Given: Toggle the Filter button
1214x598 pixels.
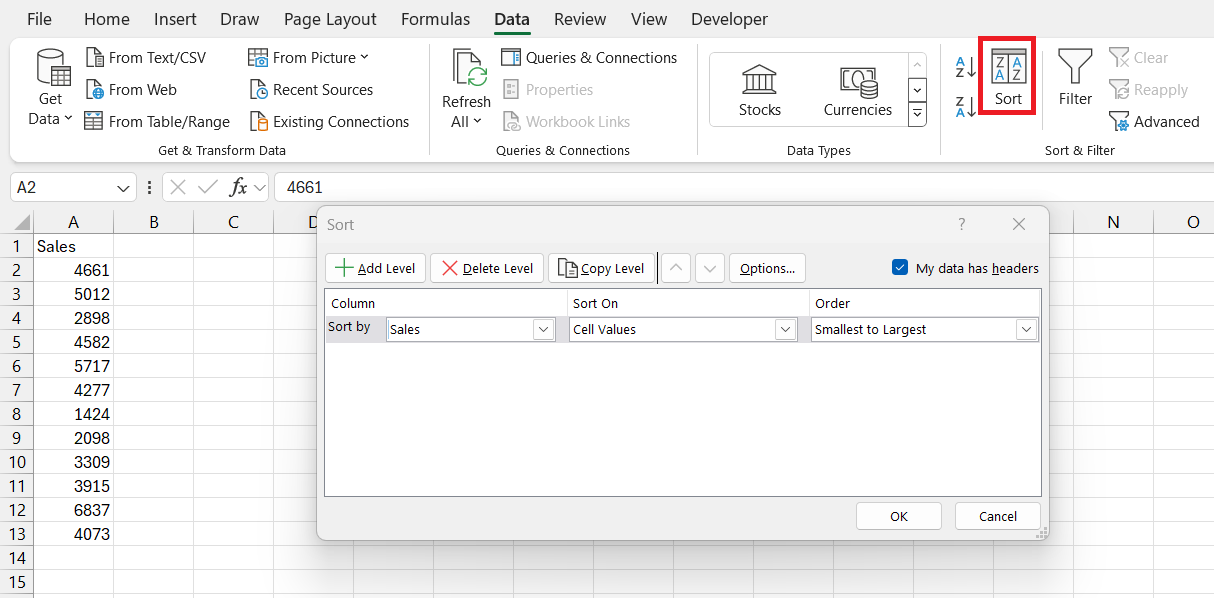Looking at the screenshot, I should (1075, 78).
